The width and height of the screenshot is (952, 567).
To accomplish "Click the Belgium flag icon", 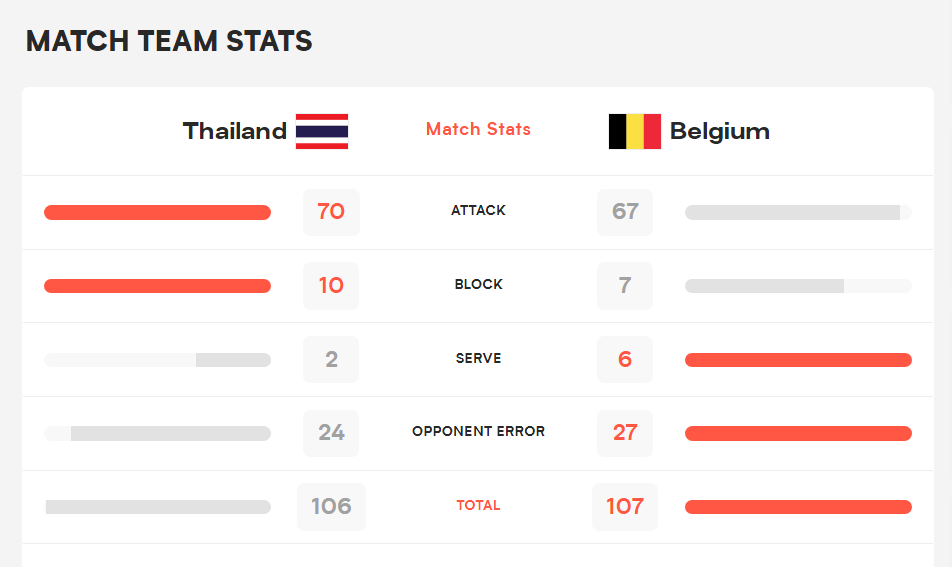I will (x=635, y=131).
